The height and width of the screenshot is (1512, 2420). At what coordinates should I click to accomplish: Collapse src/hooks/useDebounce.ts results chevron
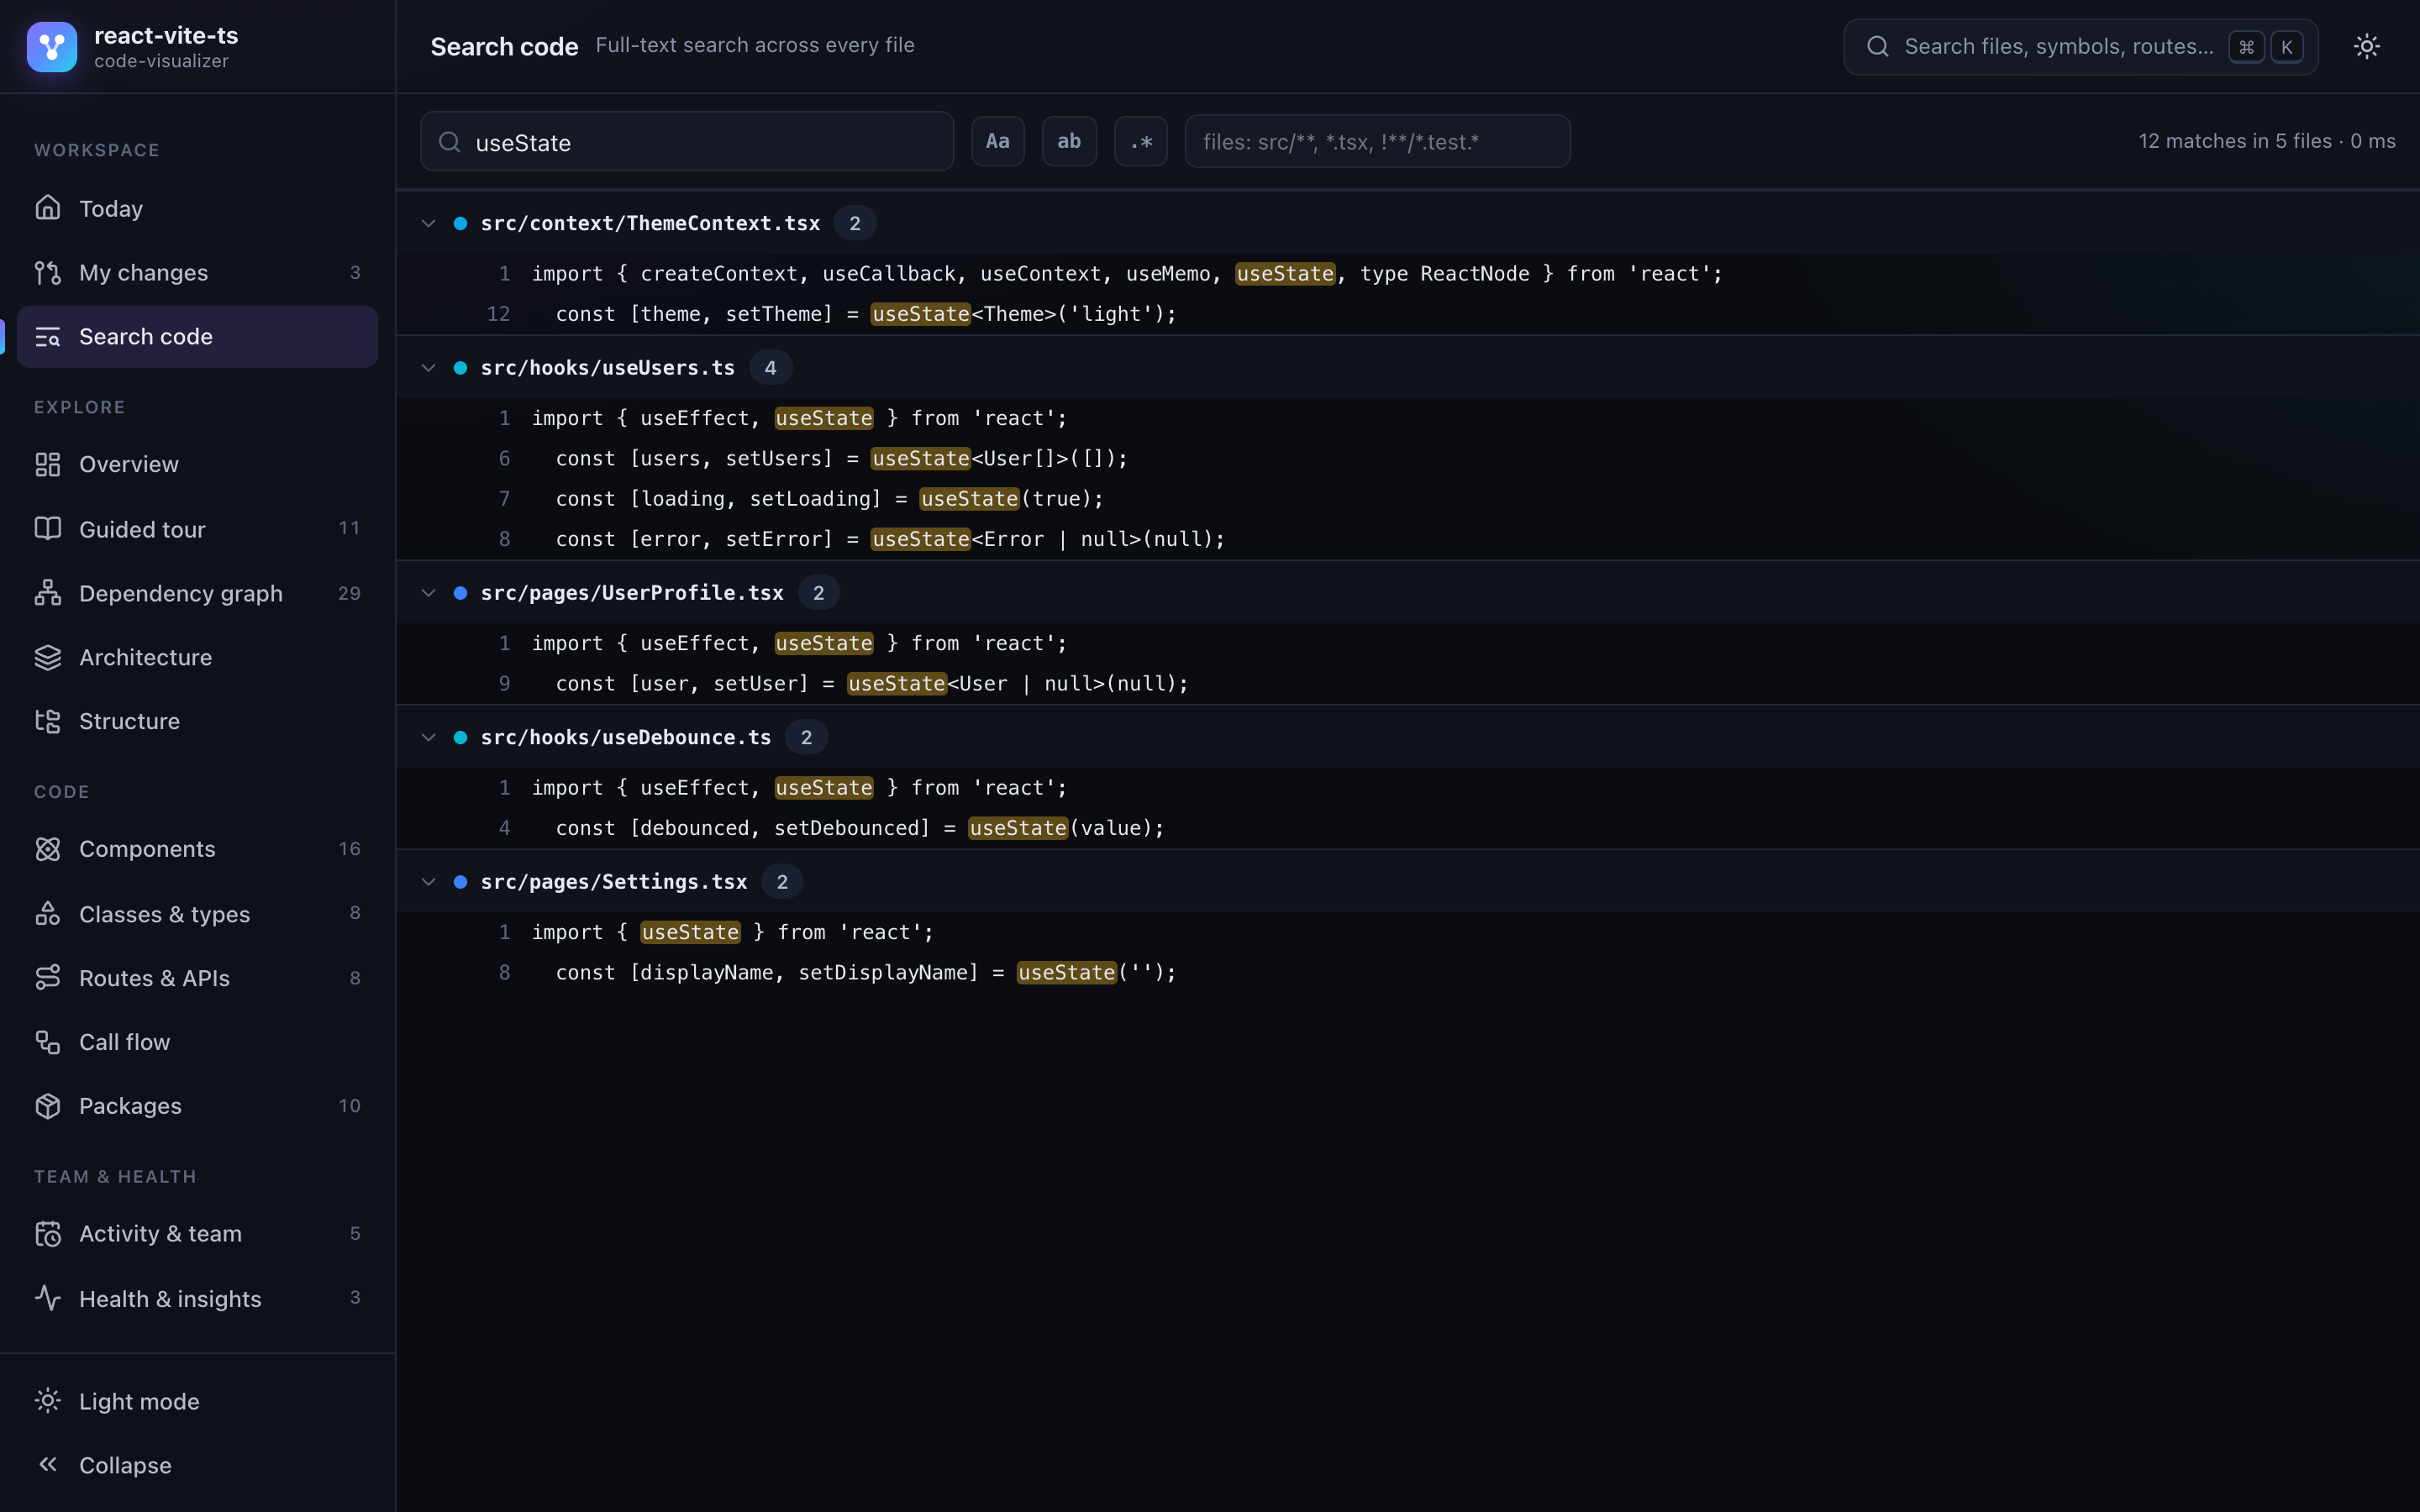pyautogui.click(x=429, y=737)
